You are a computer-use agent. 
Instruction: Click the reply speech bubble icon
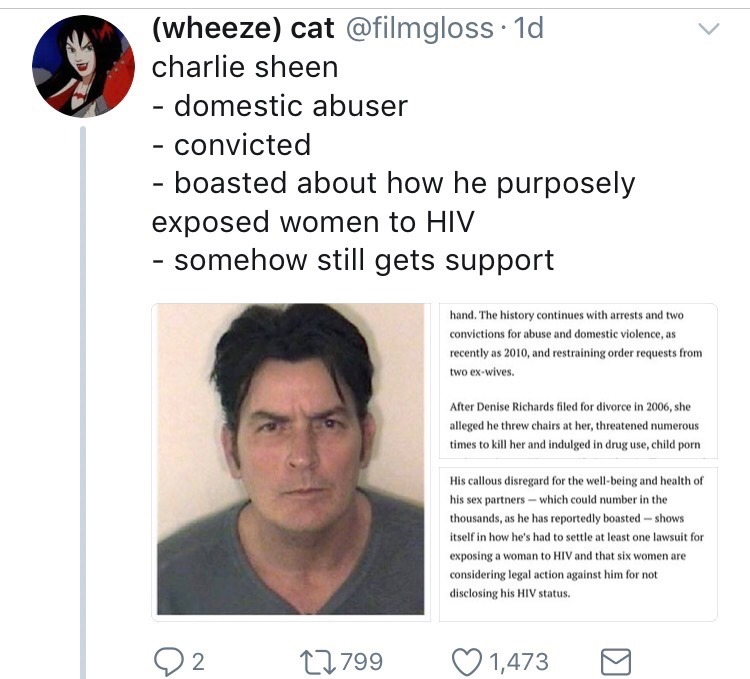click(168, 662)
